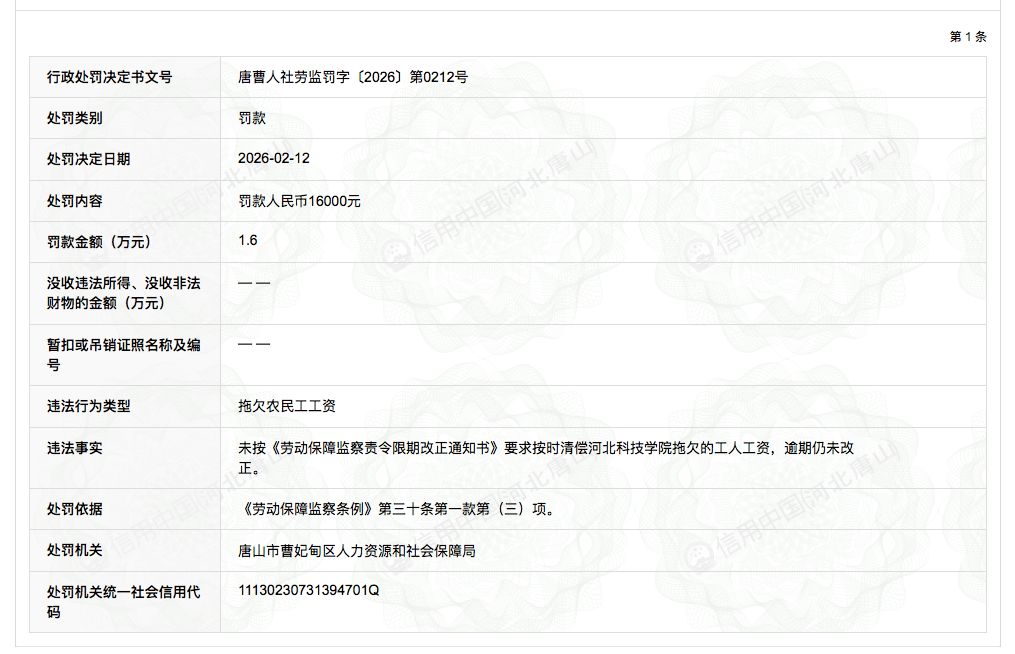Click the penalty document number 唐曹人社劳监罚字〔2026〕第0212号
Screen dimensions: 1015x654
pos(352,77)
